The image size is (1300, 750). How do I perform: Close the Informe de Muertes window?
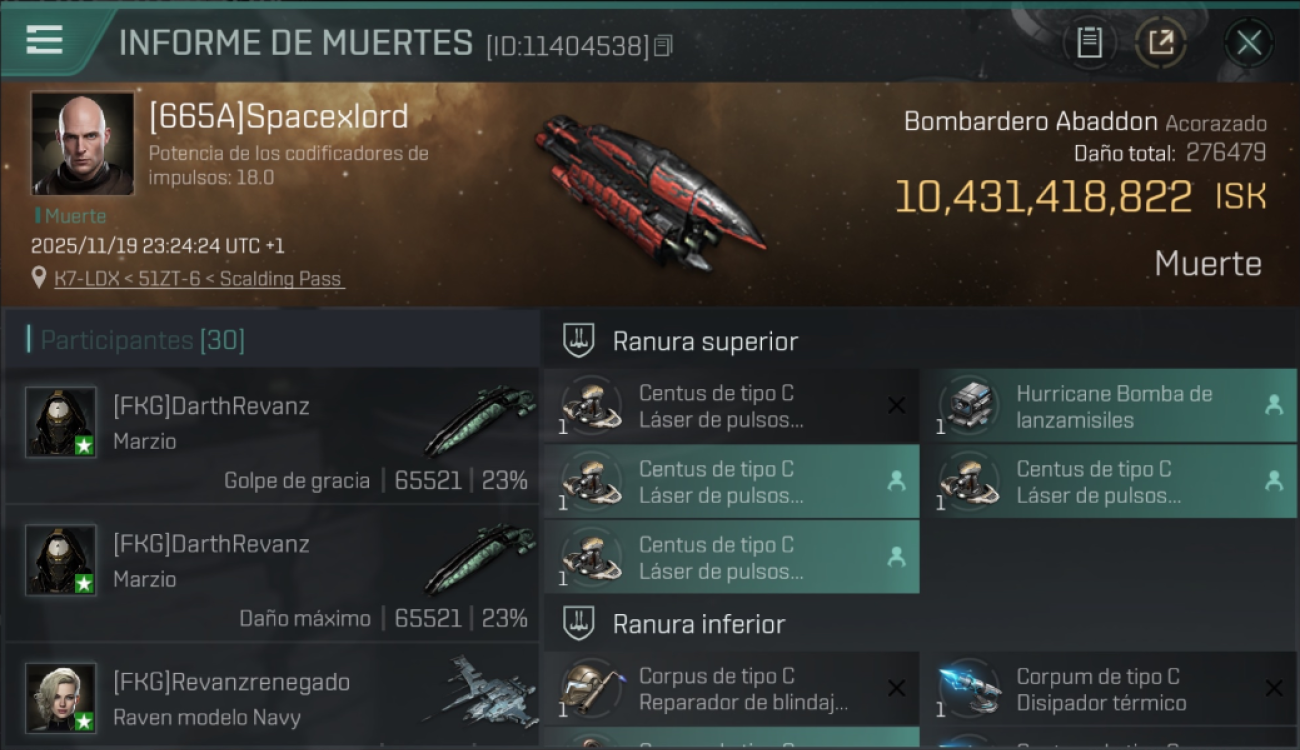(1248, 43)
